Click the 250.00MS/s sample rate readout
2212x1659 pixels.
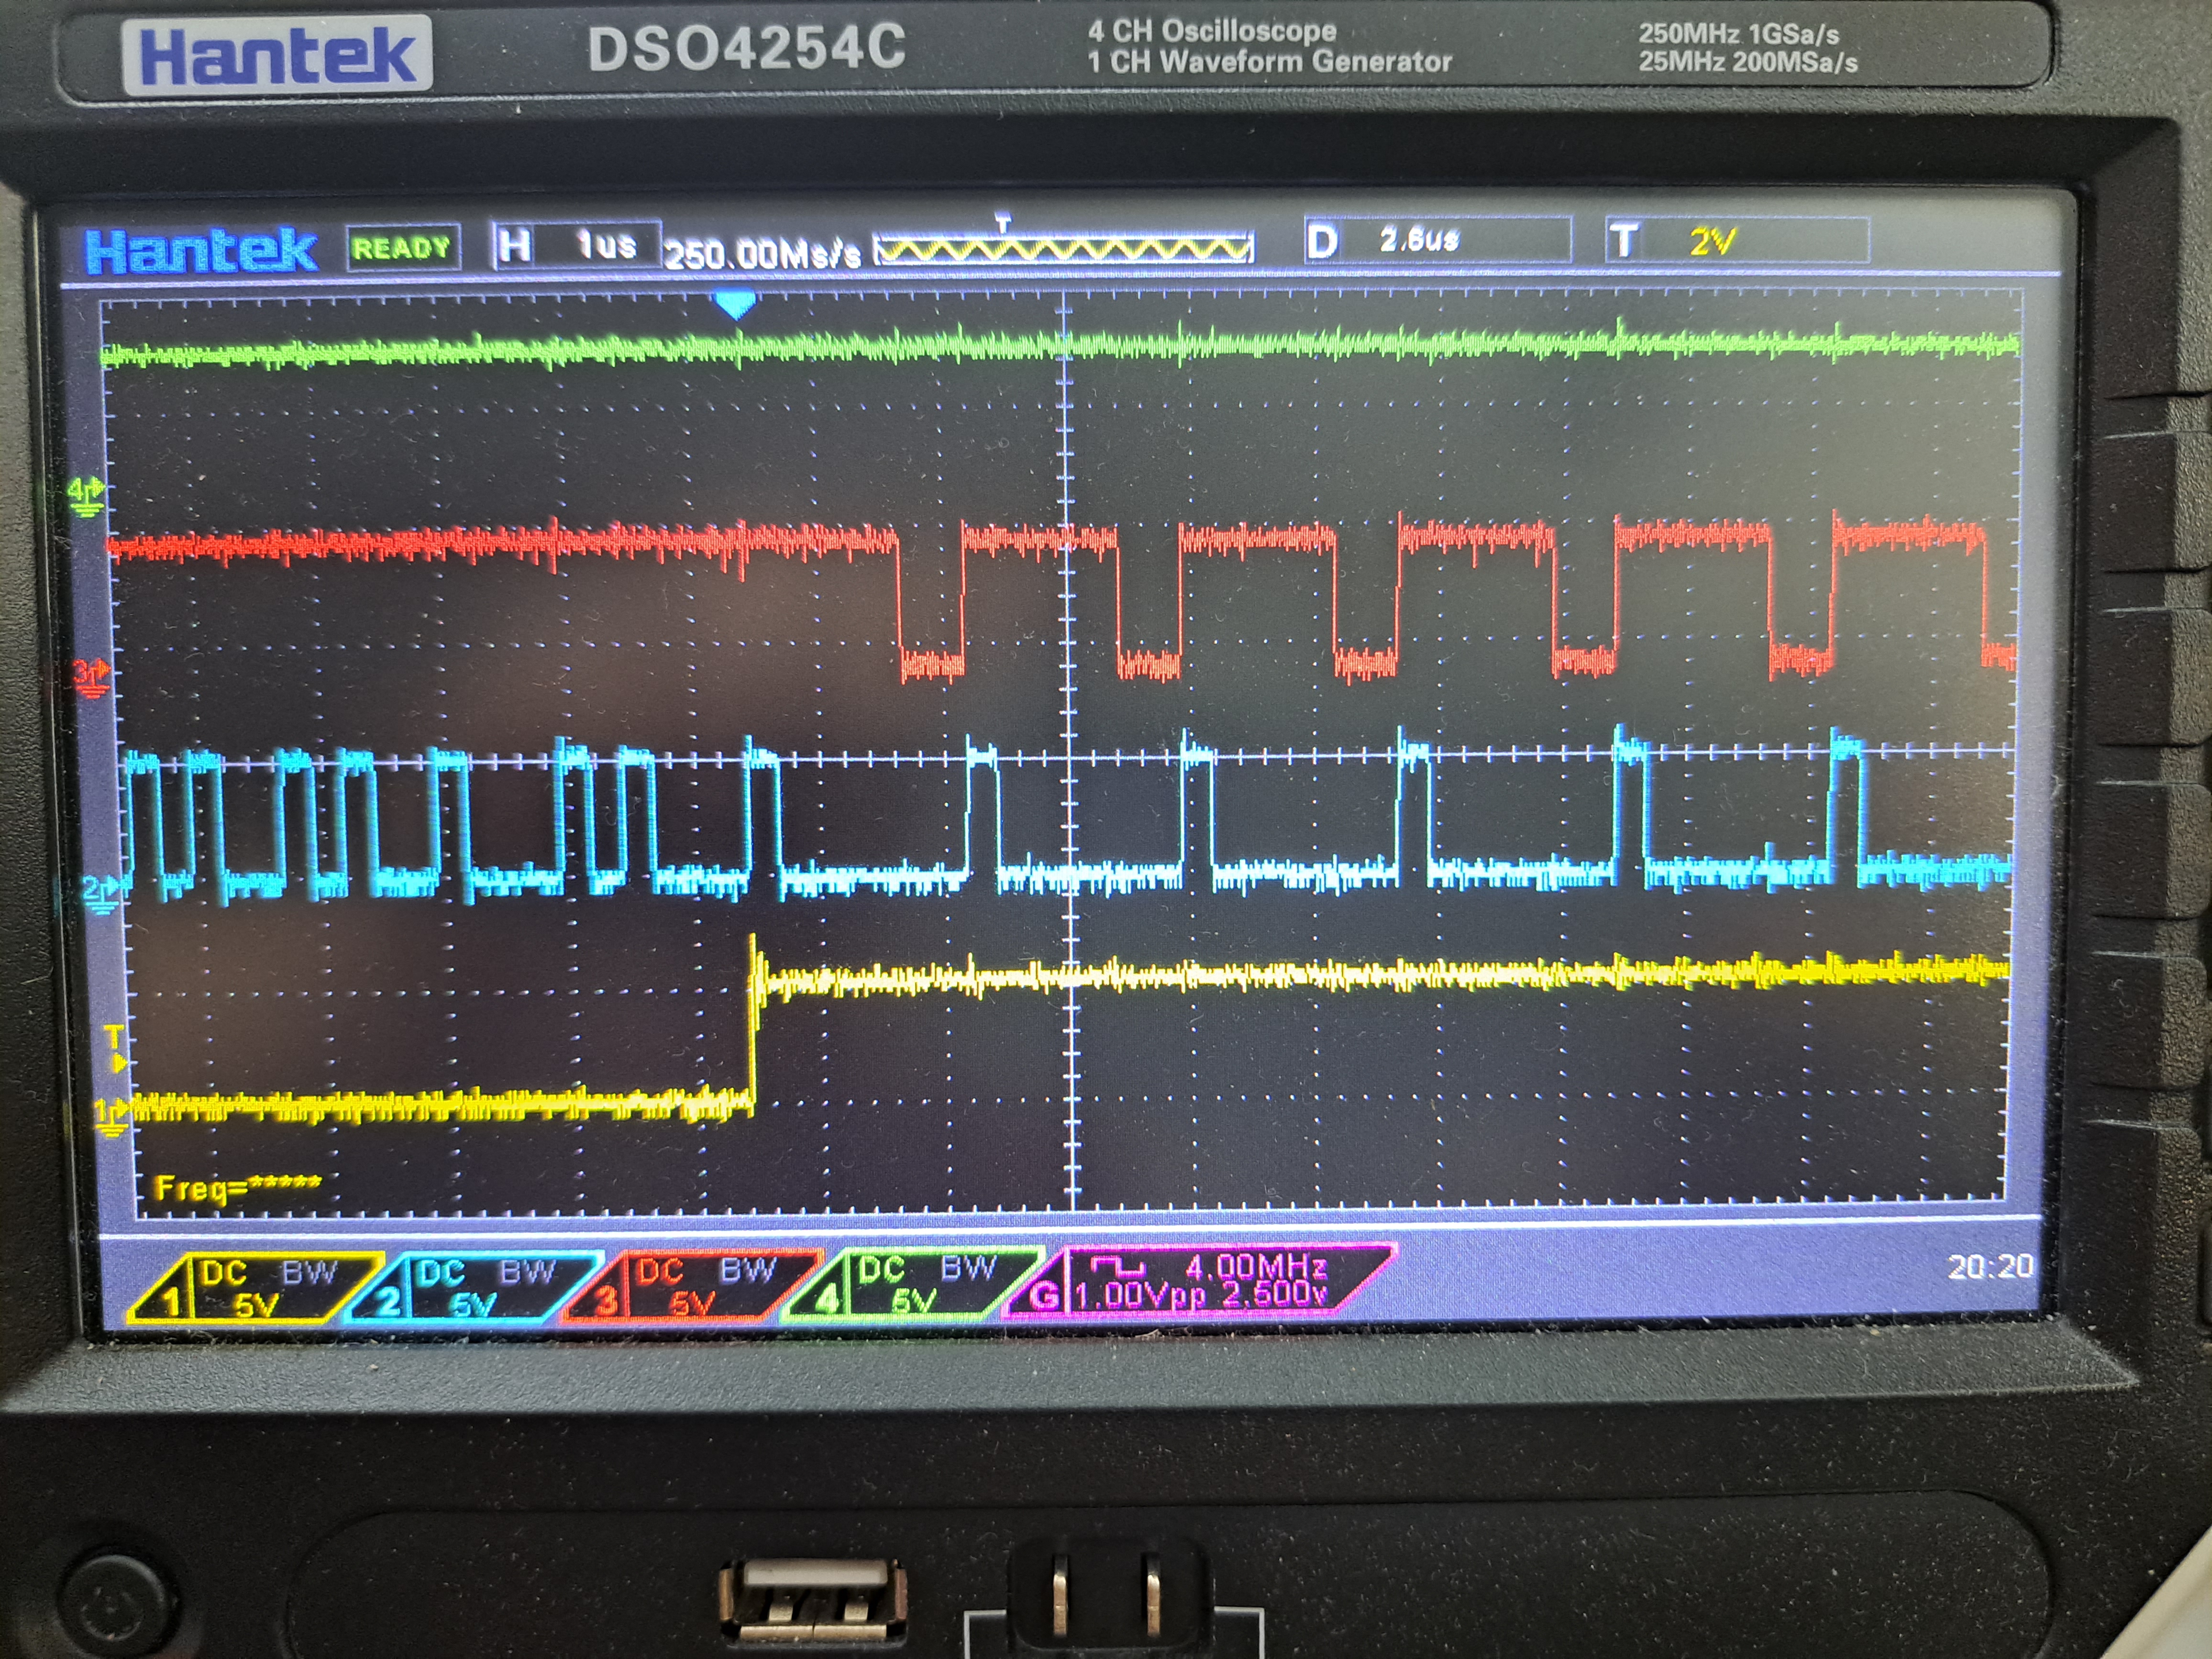pyautogui.click(x=762, y=254)
